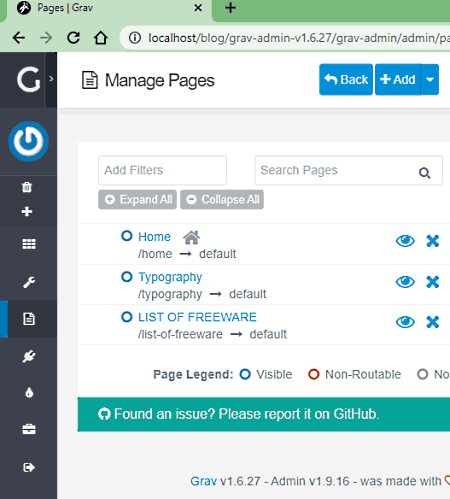Preview the Typography page via eye icon
450x499 pixels.
point(405,282)
